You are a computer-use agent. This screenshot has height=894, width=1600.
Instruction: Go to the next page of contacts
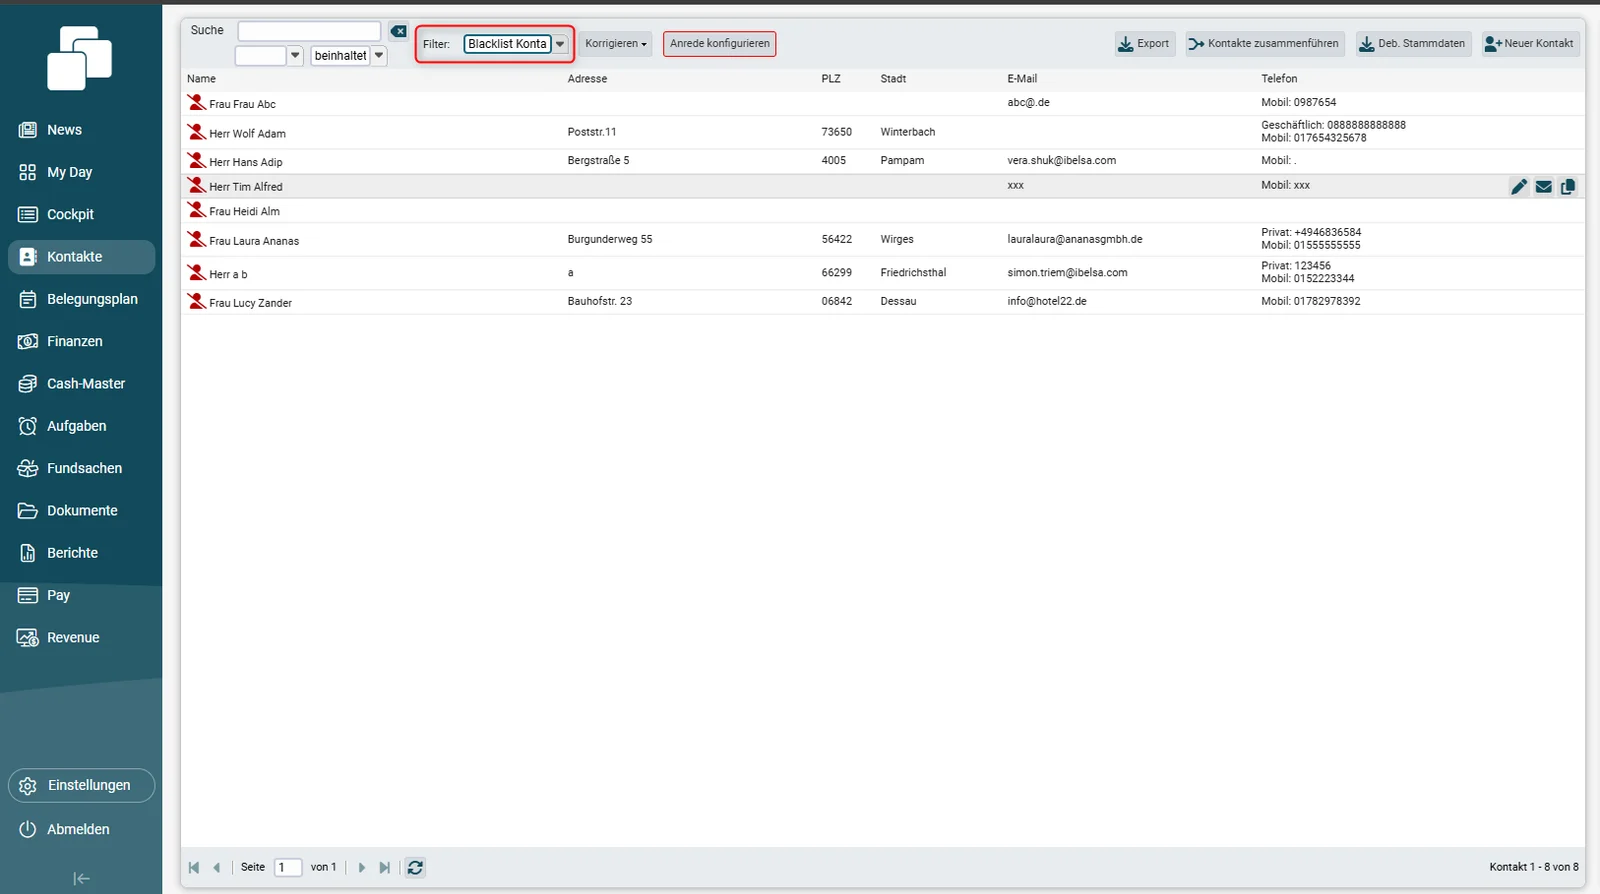[x=362, y=868]
